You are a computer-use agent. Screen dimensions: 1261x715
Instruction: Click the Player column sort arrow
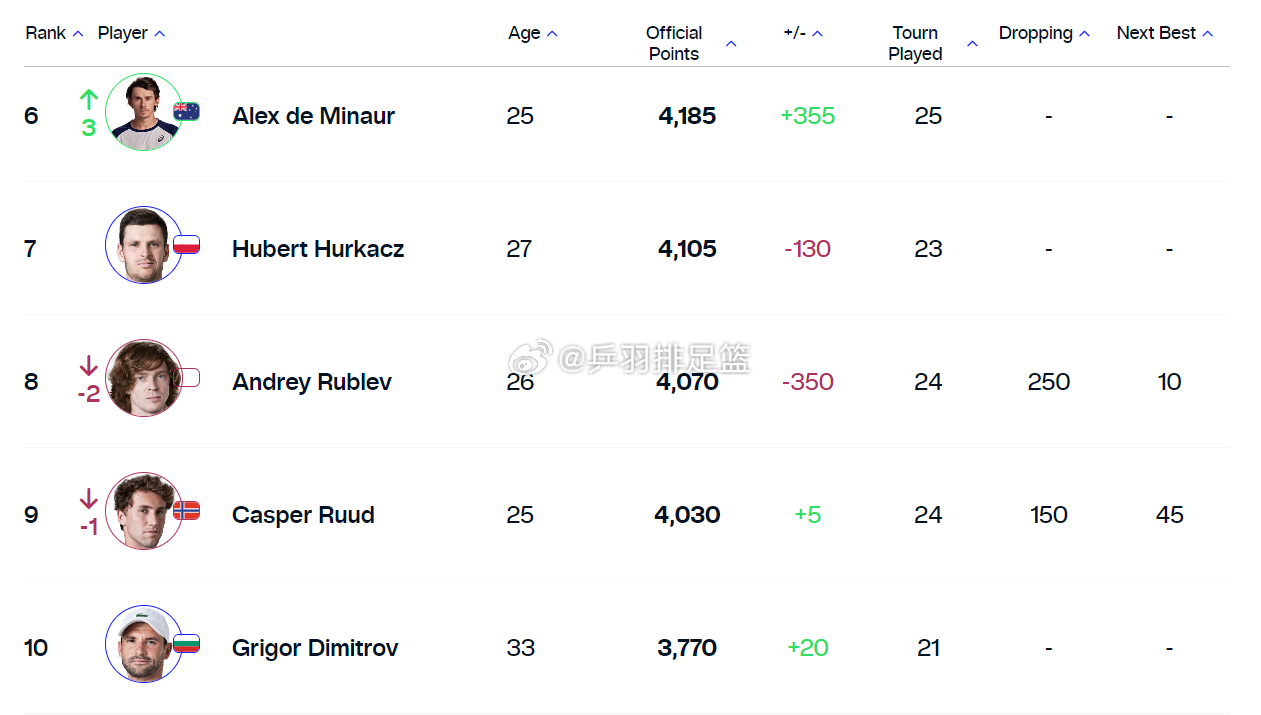[x=159, y=34]
